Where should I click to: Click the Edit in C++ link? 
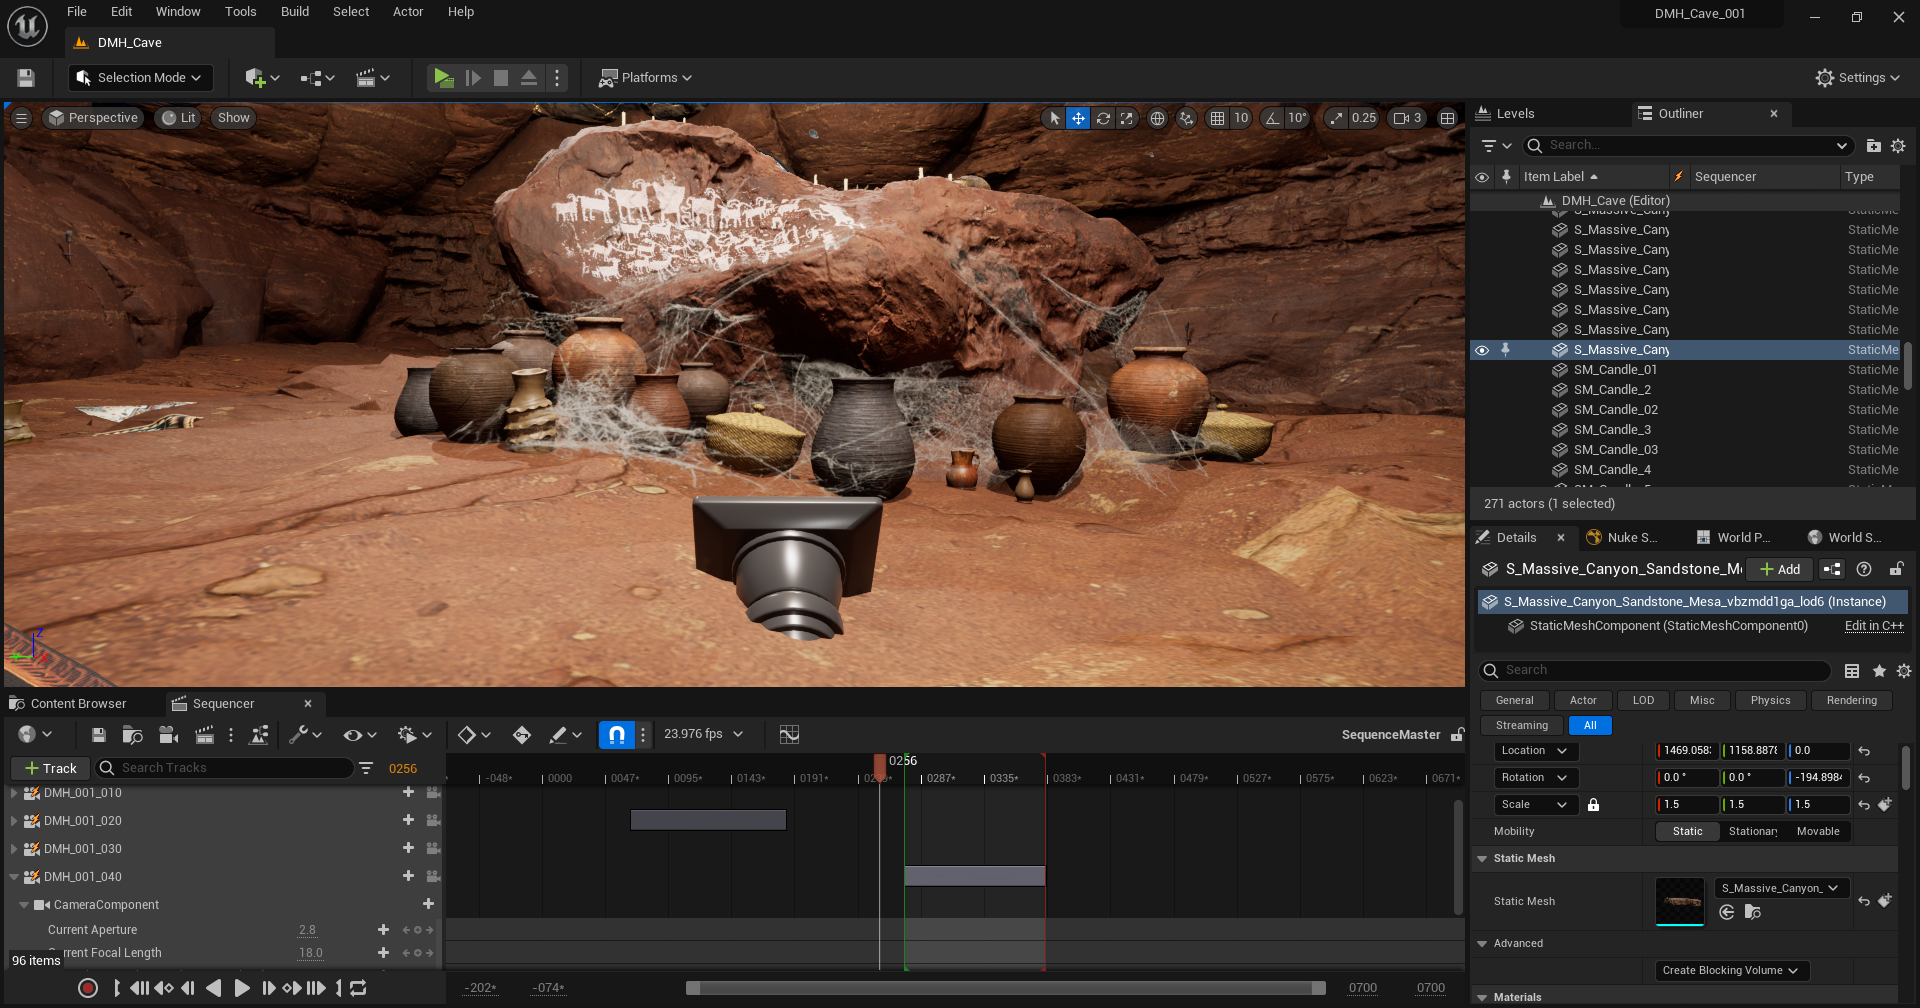click(1873, 626)
